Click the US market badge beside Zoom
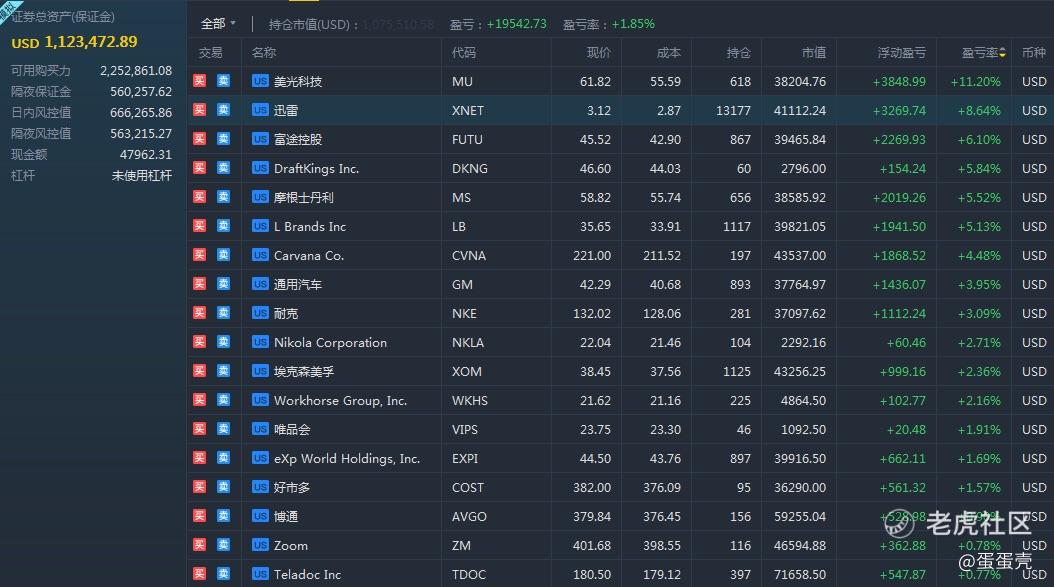Viewport: 1054px width, 587px height. coord(260,545)
